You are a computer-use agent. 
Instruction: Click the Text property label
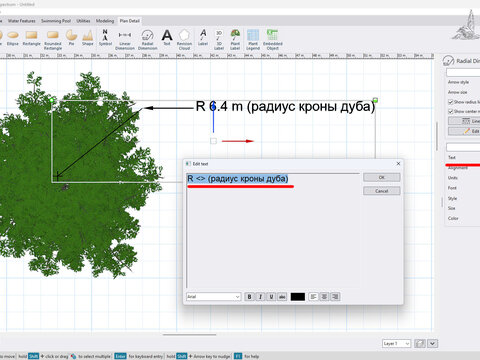[452, 157]
